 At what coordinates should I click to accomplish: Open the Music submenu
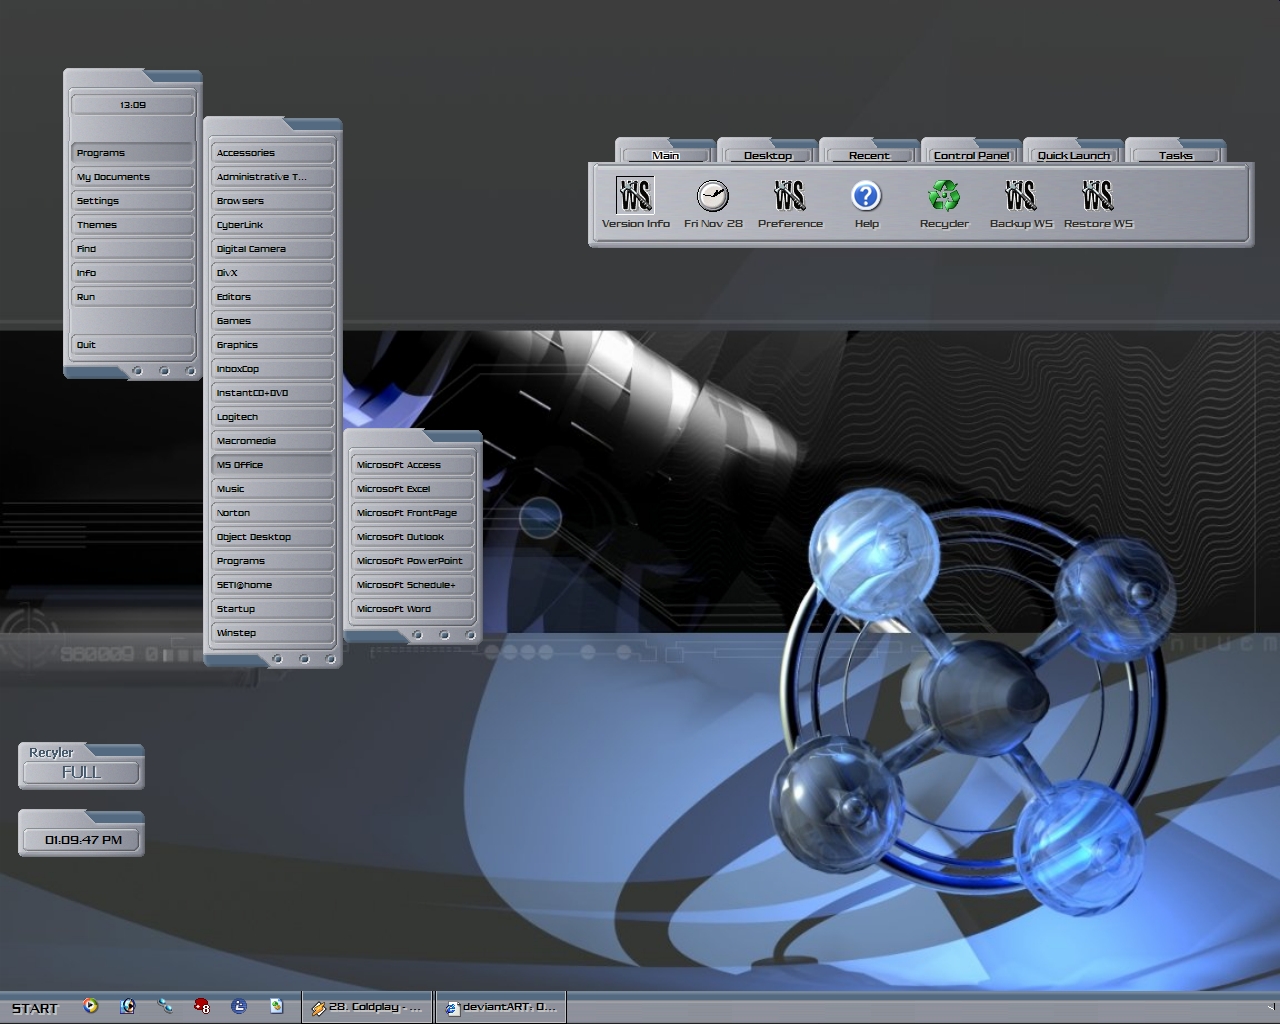pyautogui.click(x=273, y=489)
